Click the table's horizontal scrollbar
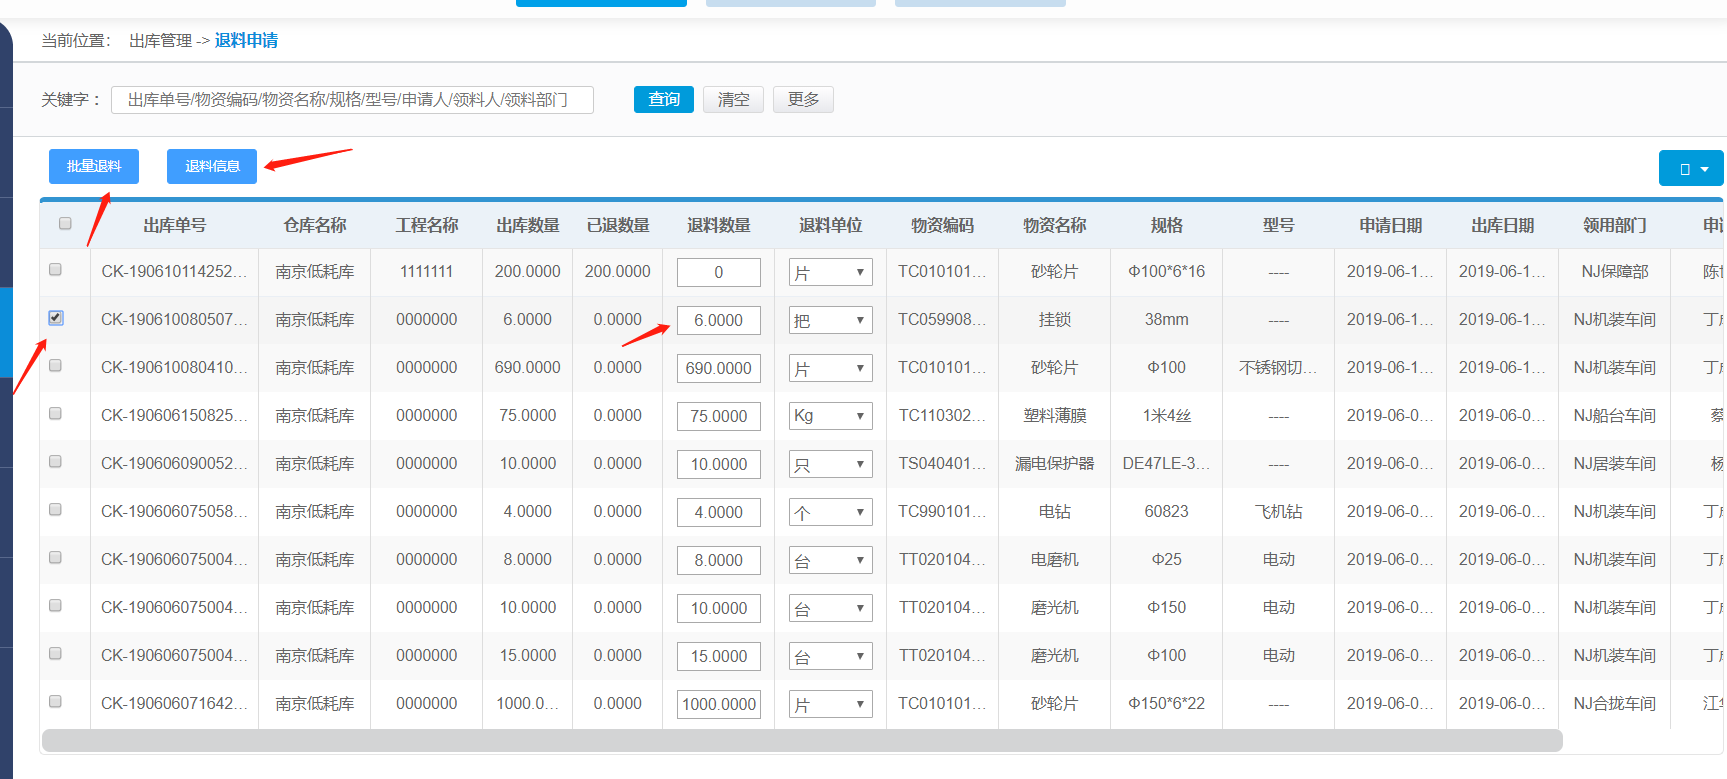The image size is (1727, 779). pos(800,740)
